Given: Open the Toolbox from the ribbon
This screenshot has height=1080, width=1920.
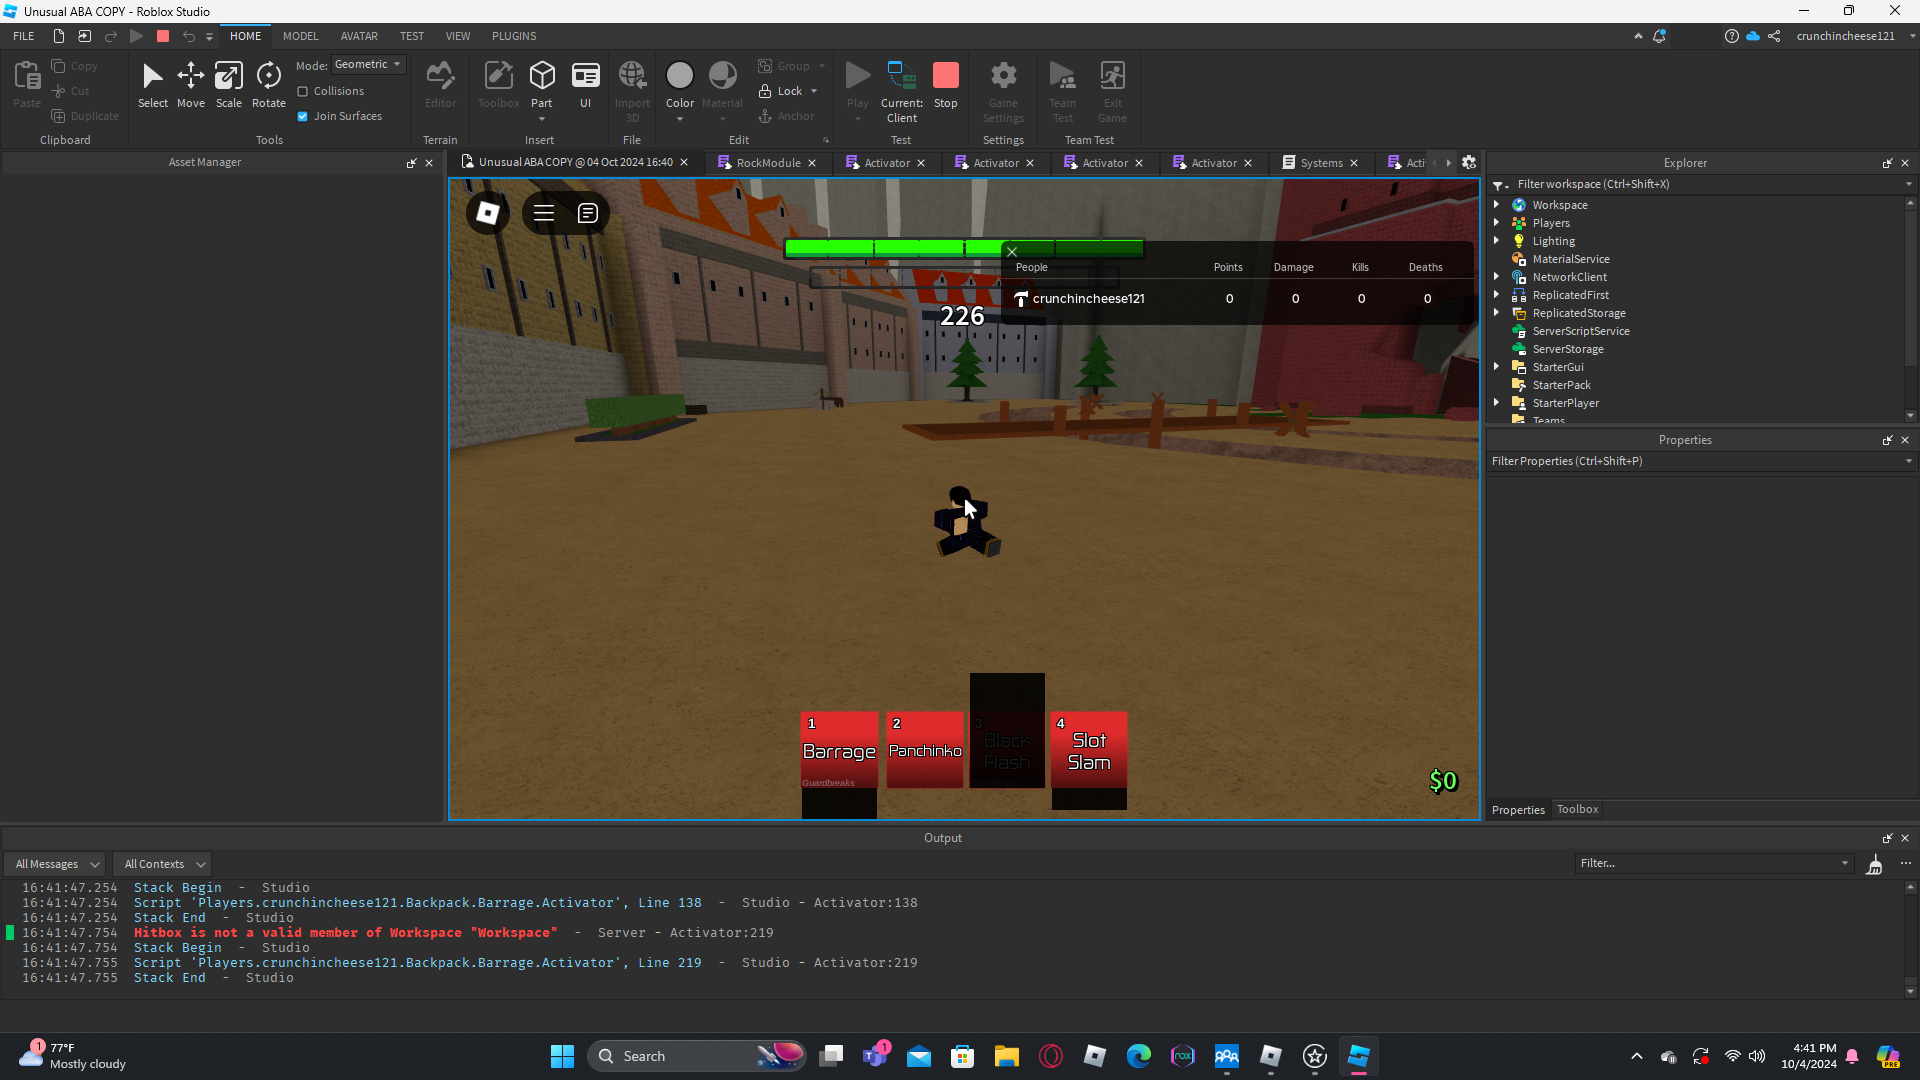Looking at the screenshot, I should tap(498, 84).
